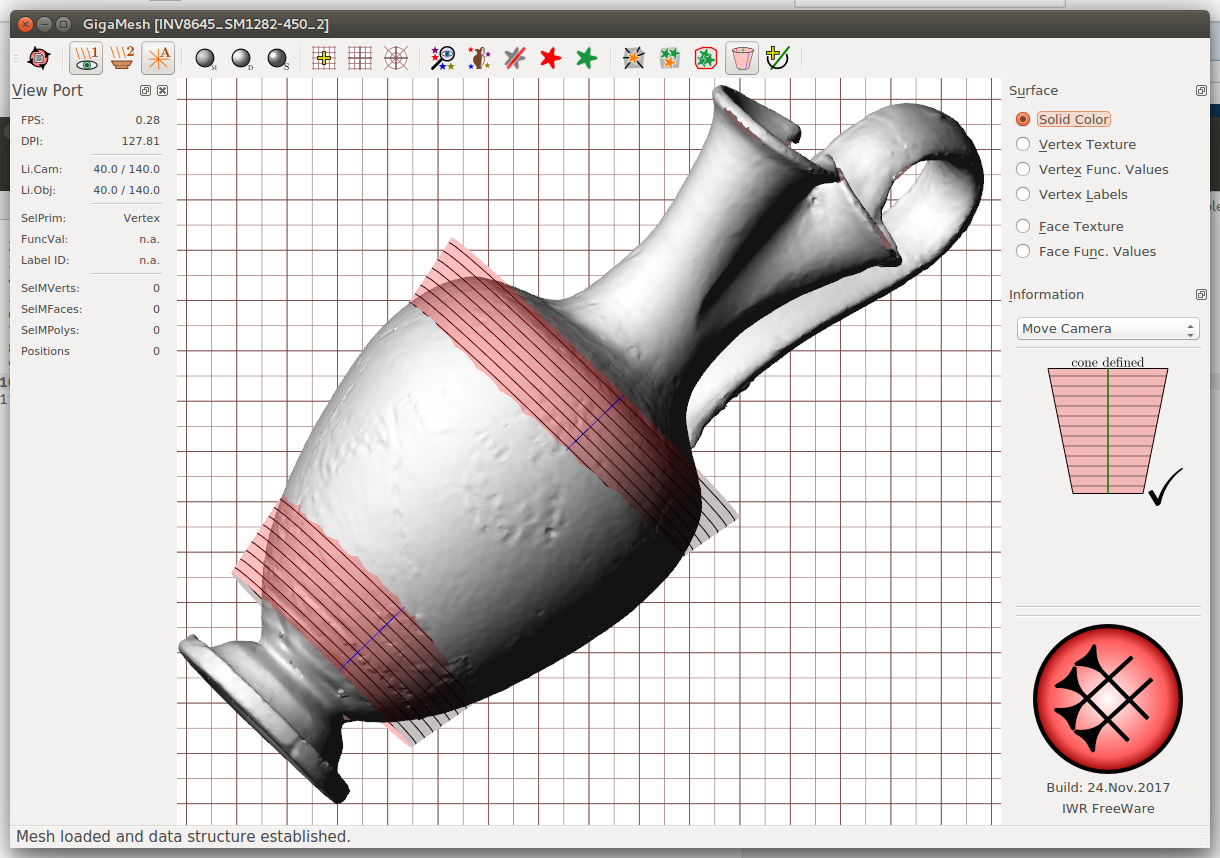Toggle the ambient light A toolbar icon

pyautogui.click(x=158, y=59)
